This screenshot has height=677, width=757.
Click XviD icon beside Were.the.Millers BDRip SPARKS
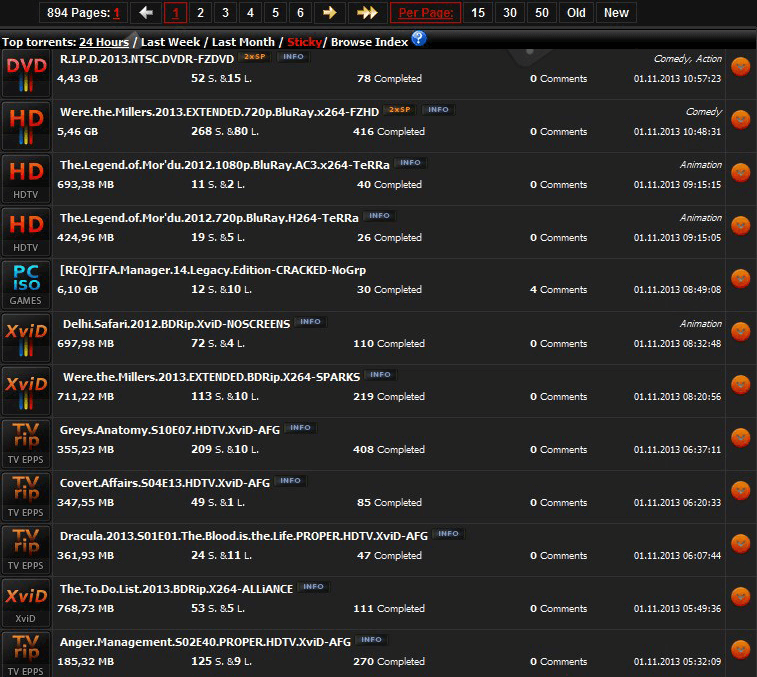(26, 391)
